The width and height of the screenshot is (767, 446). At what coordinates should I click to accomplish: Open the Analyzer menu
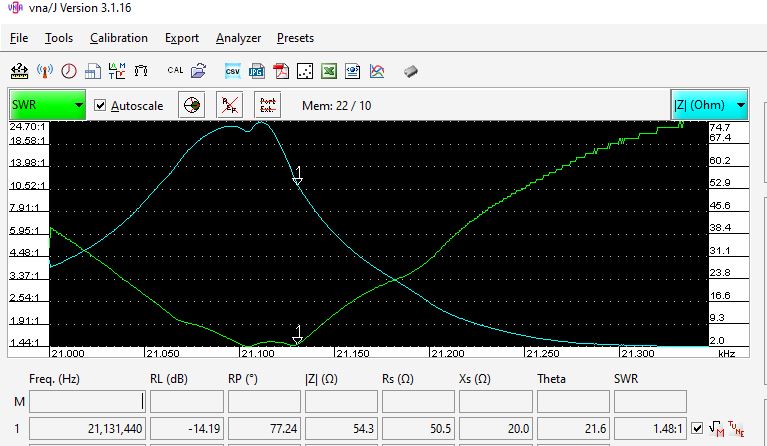point(238,38)
